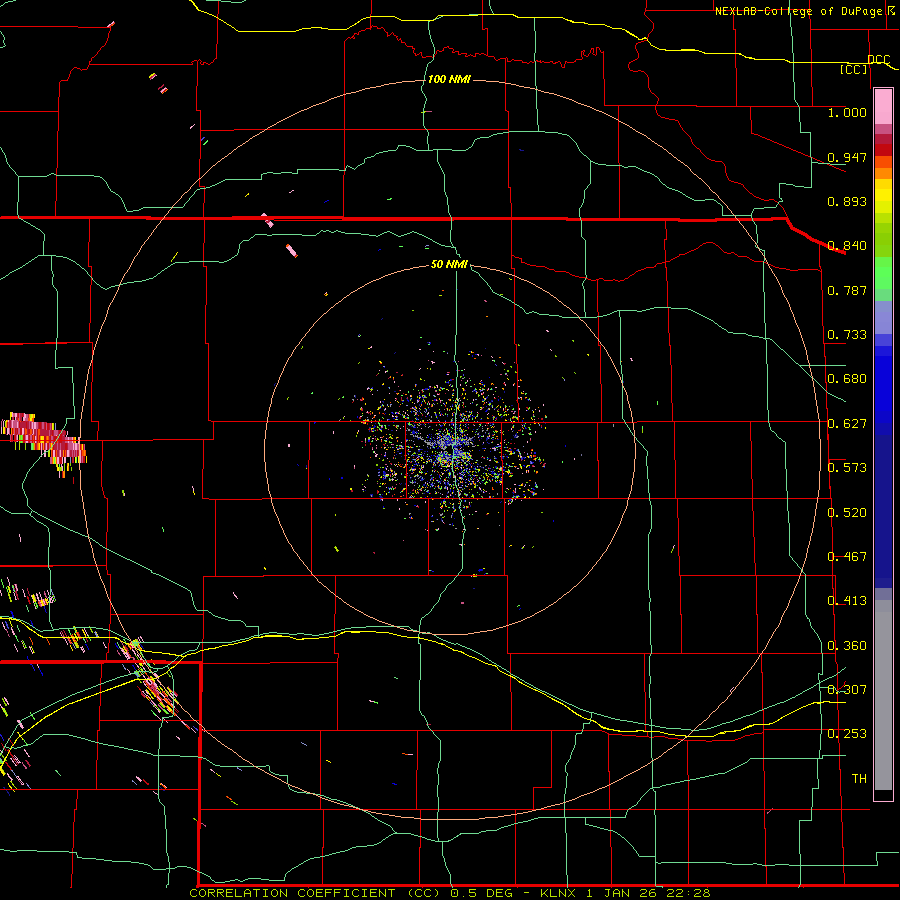Pick the 0.680 scale label
The image size is (900, 900).
point(847,379)
